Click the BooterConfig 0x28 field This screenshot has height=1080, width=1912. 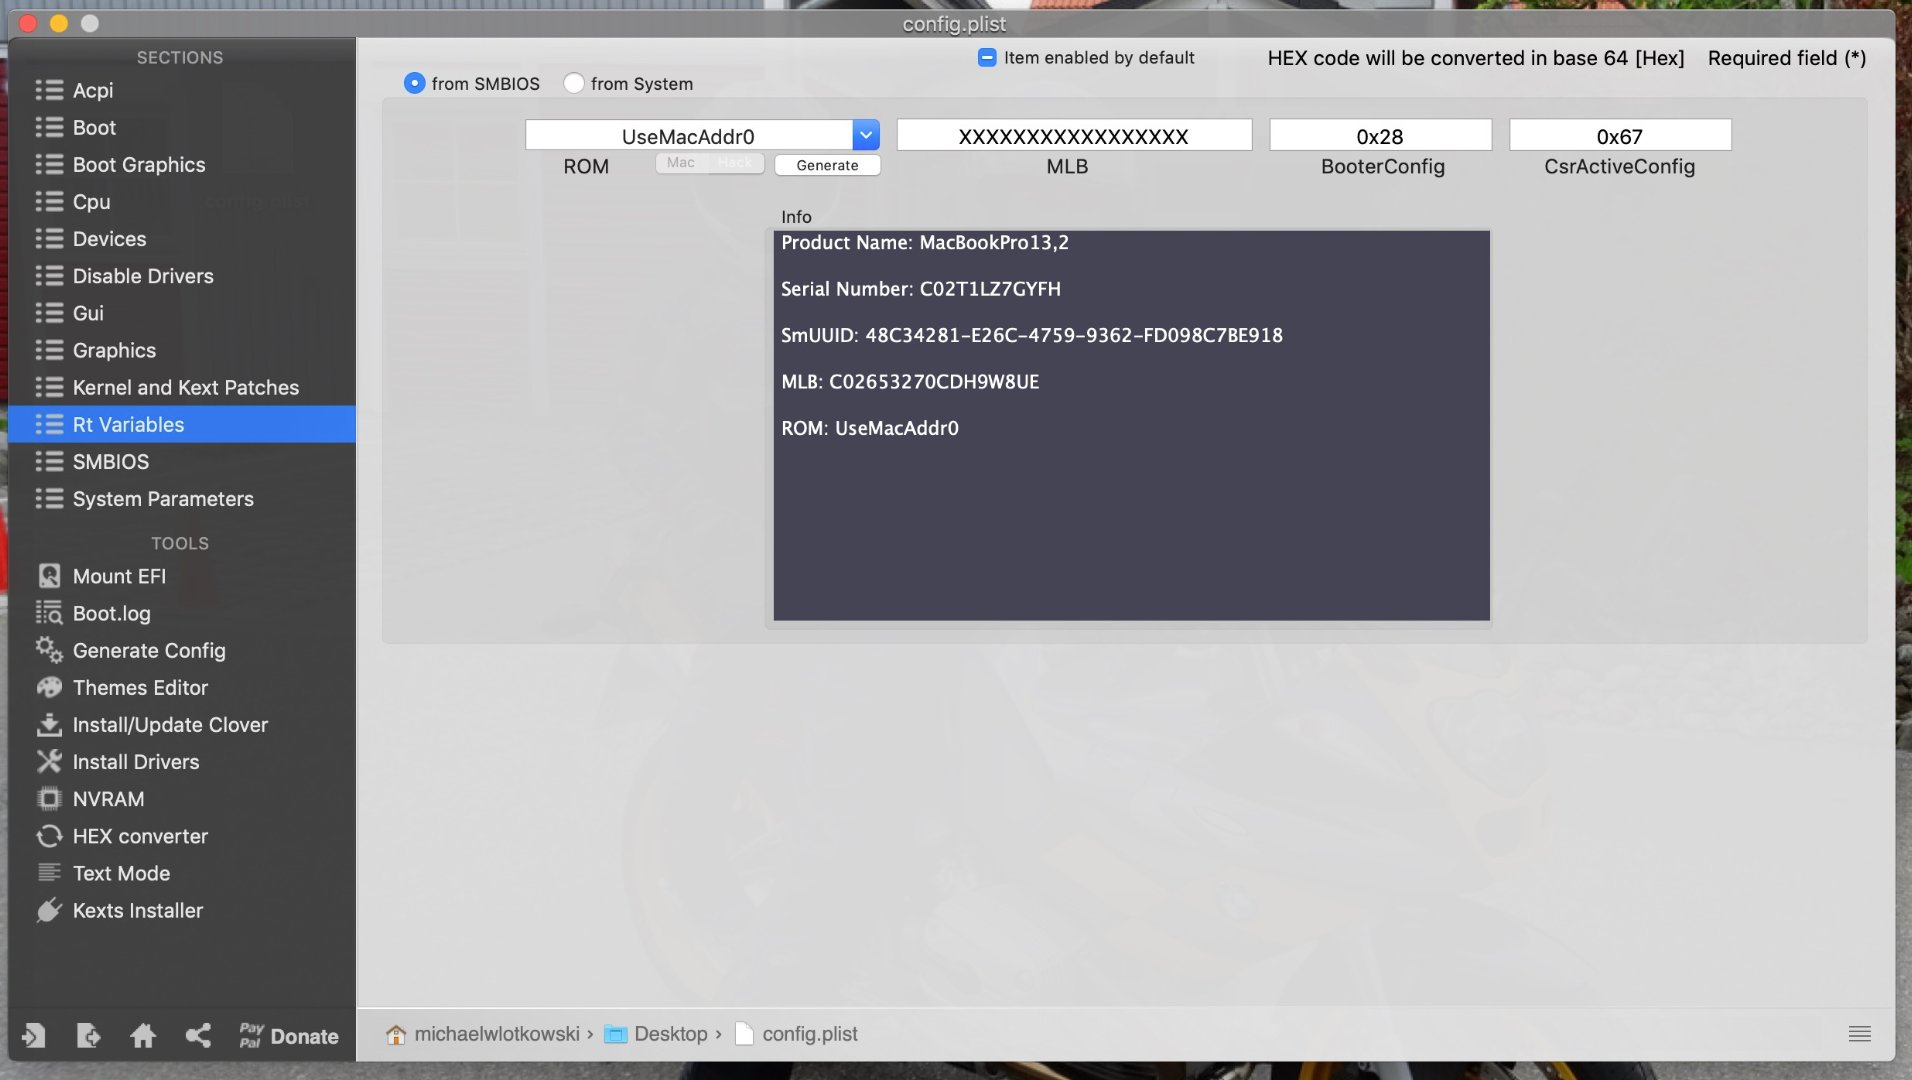click(1380, 135)
